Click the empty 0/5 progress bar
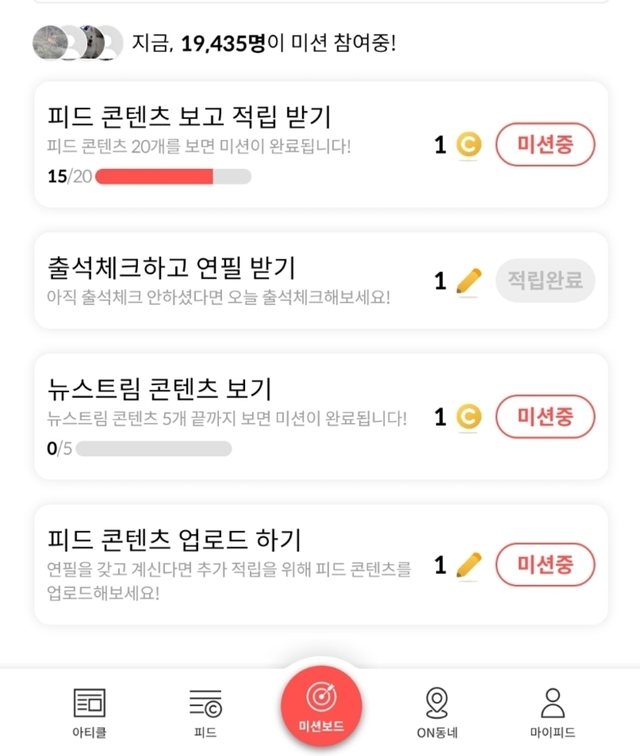The width and height of the screenshot is (640, 756). [154, 448]
